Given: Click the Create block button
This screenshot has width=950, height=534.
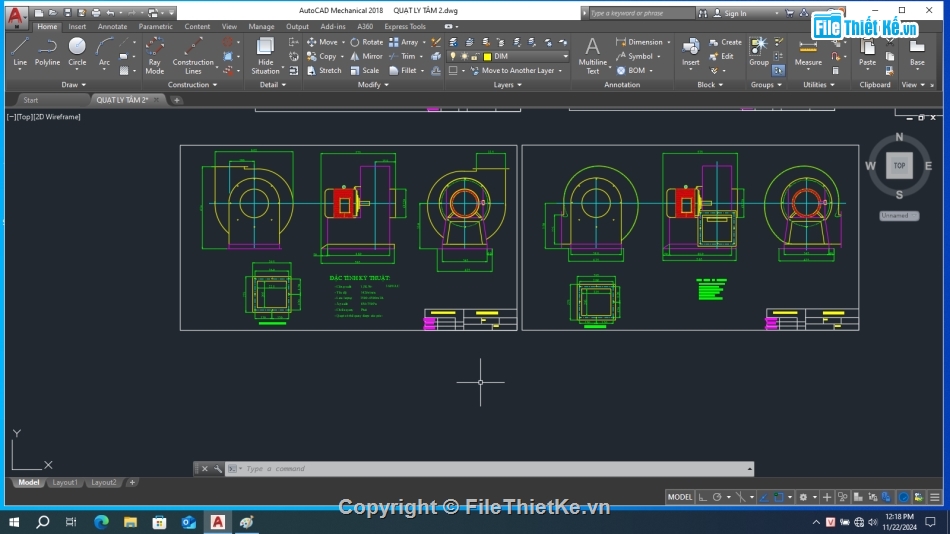Looking at the screenshot, I should pyautogui.click(x=725, y=42).
